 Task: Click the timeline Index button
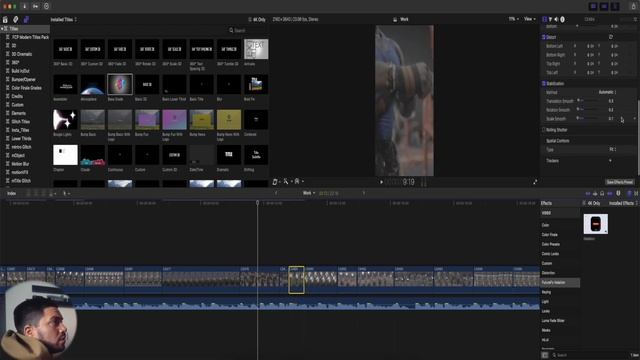pos(11,193)
